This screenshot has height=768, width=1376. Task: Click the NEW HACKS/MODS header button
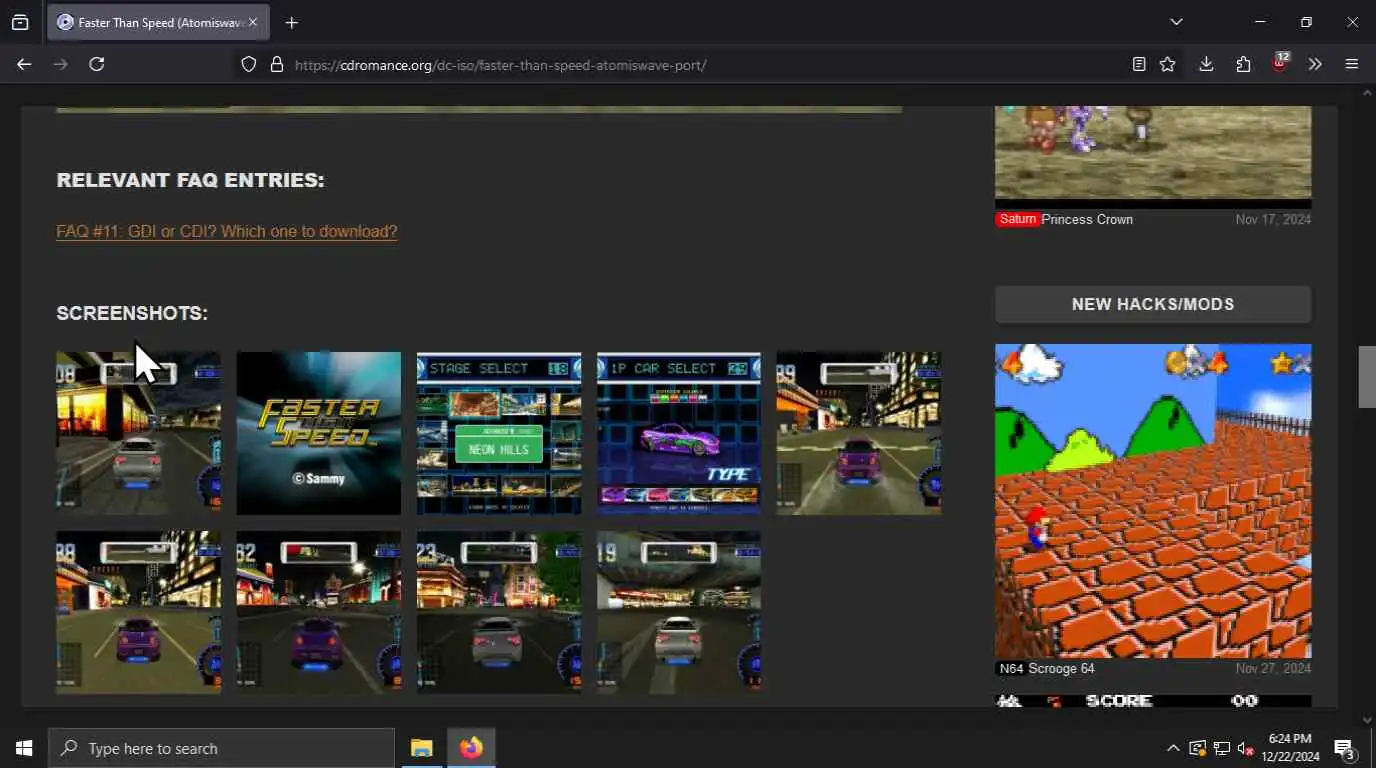coord(1153,304)
